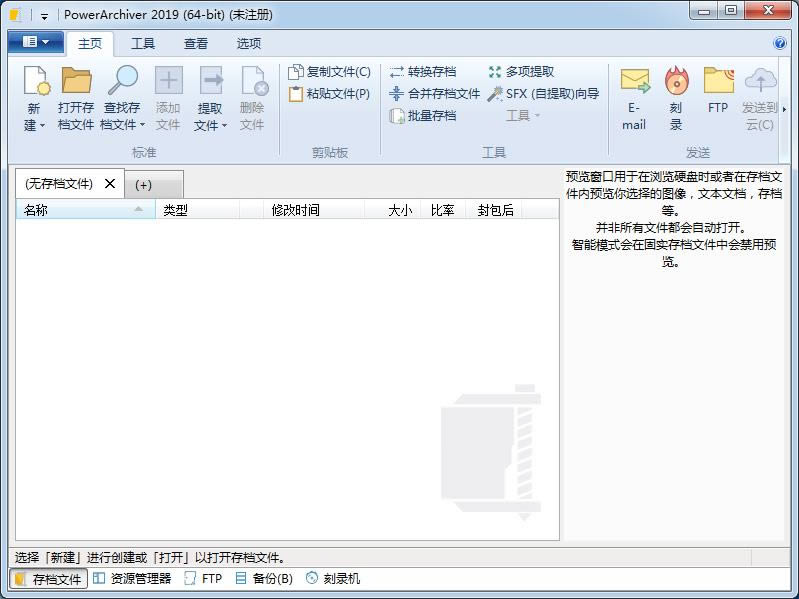Open the 新建 dropdown arrow
This screenshot has width=799, height=599.
point(42,125)
